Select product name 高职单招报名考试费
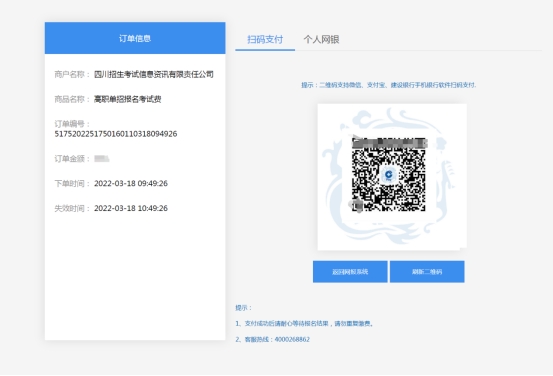Screen dimensions: 553x376 point(128,99)
